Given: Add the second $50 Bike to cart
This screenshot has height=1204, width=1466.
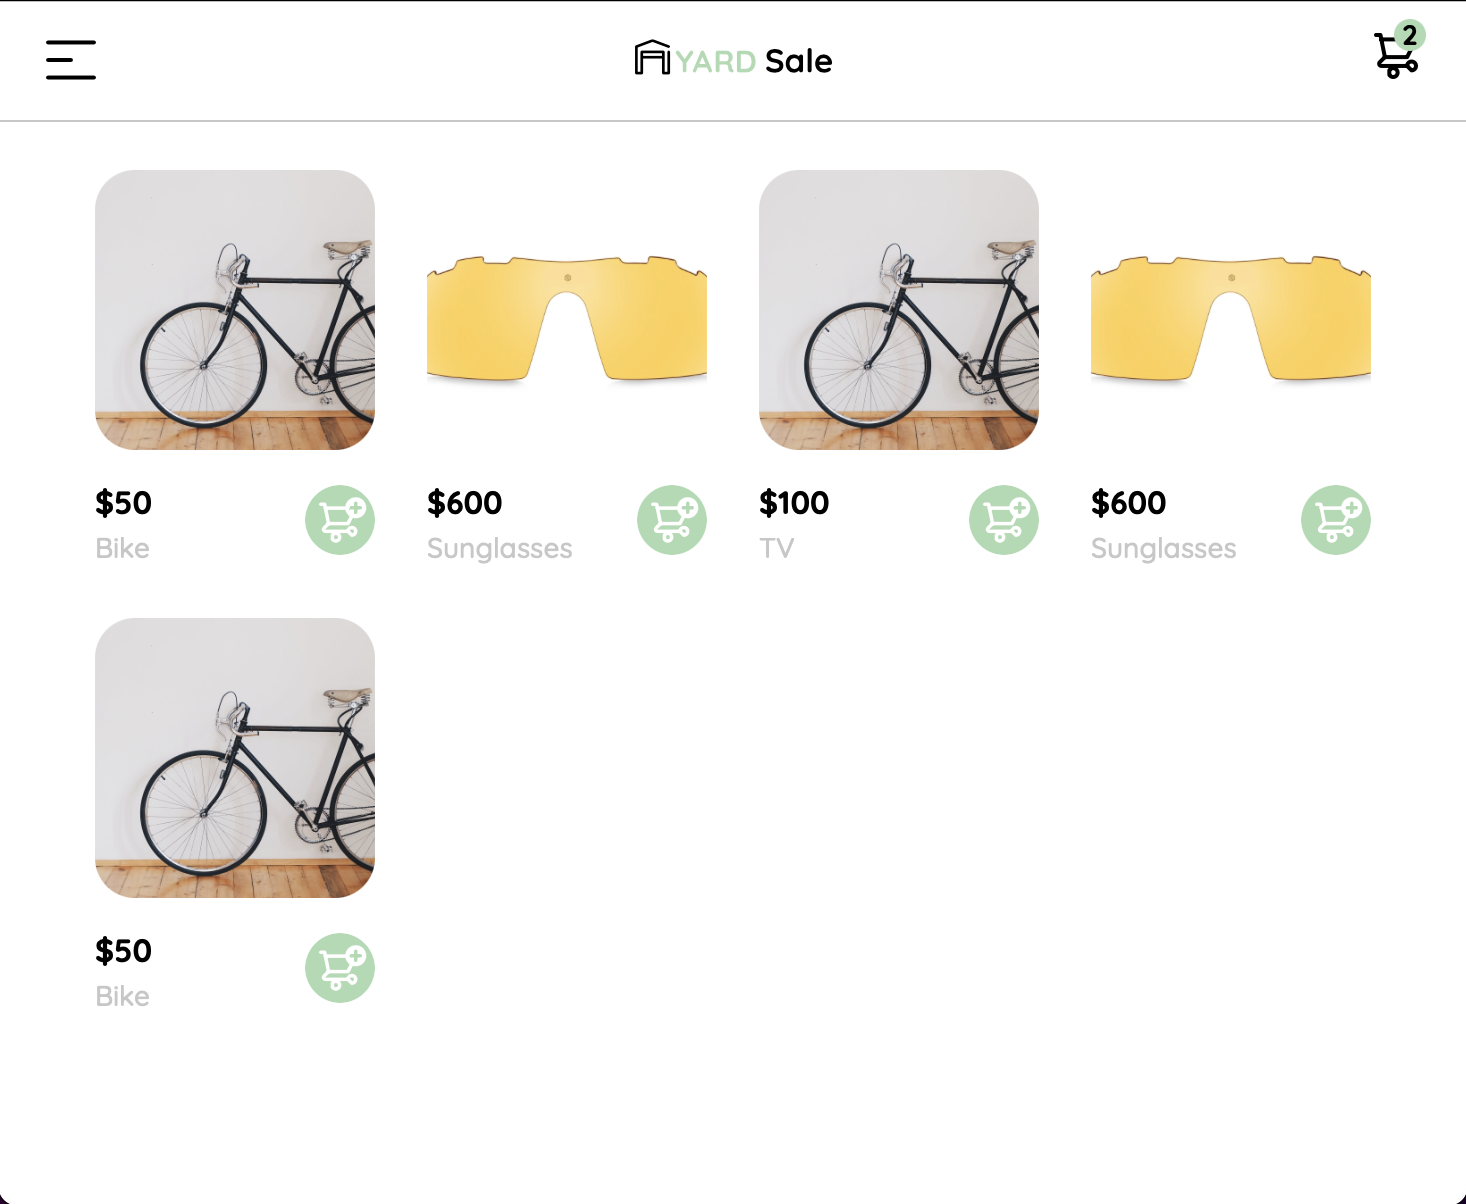Looking at the screenshot, I should tap(340, 967).
